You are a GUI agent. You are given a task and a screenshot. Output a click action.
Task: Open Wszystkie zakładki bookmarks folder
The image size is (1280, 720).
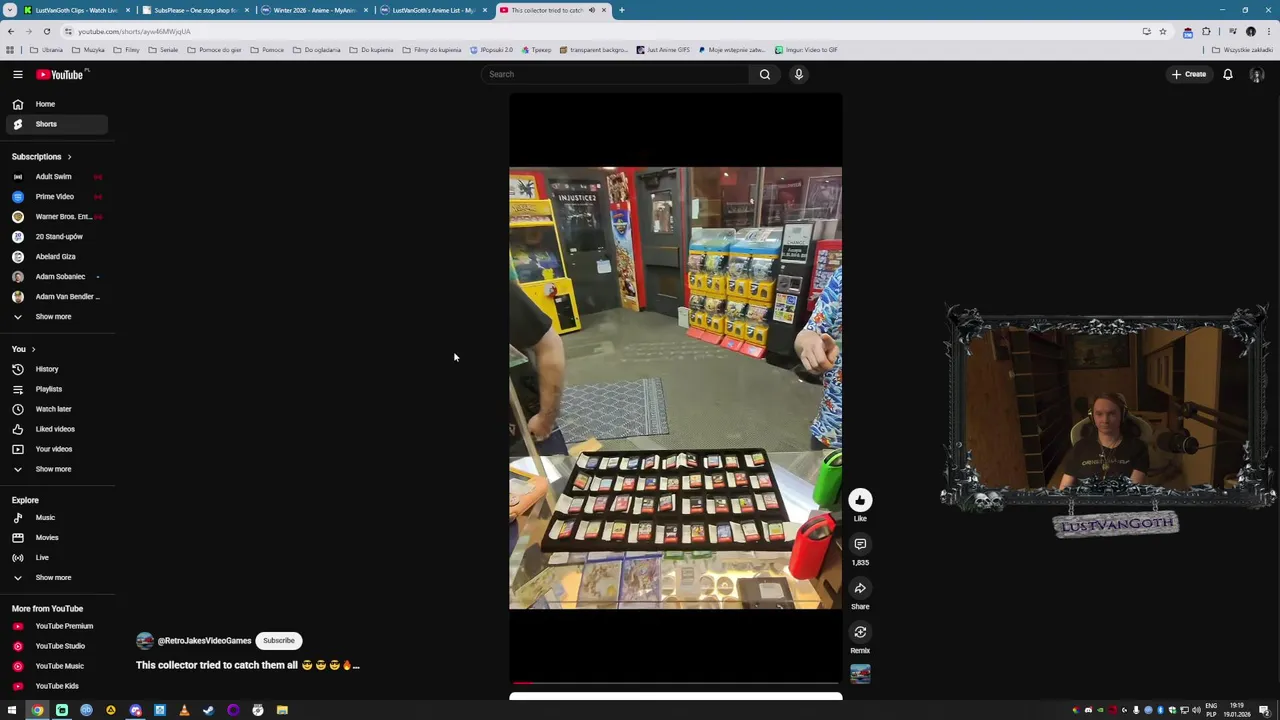tap(1243, 49)
